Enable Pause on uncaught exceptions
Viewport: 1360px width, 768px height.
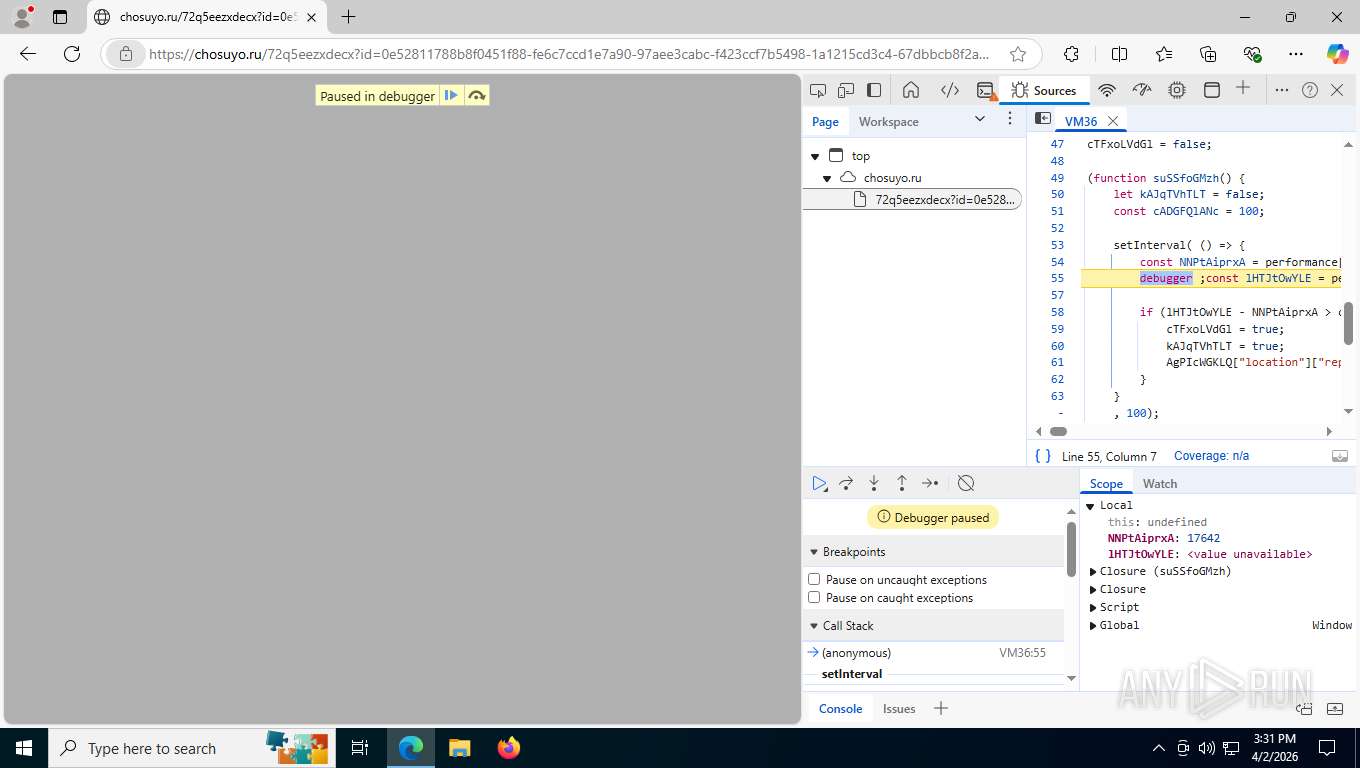pyautogui.click(x=814, y=579)
